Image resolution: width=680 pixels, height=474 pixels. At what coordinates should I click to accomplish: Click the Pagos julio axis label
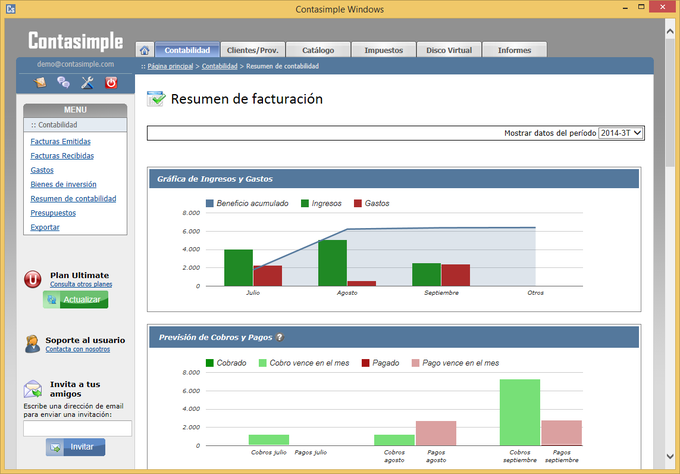311,452
